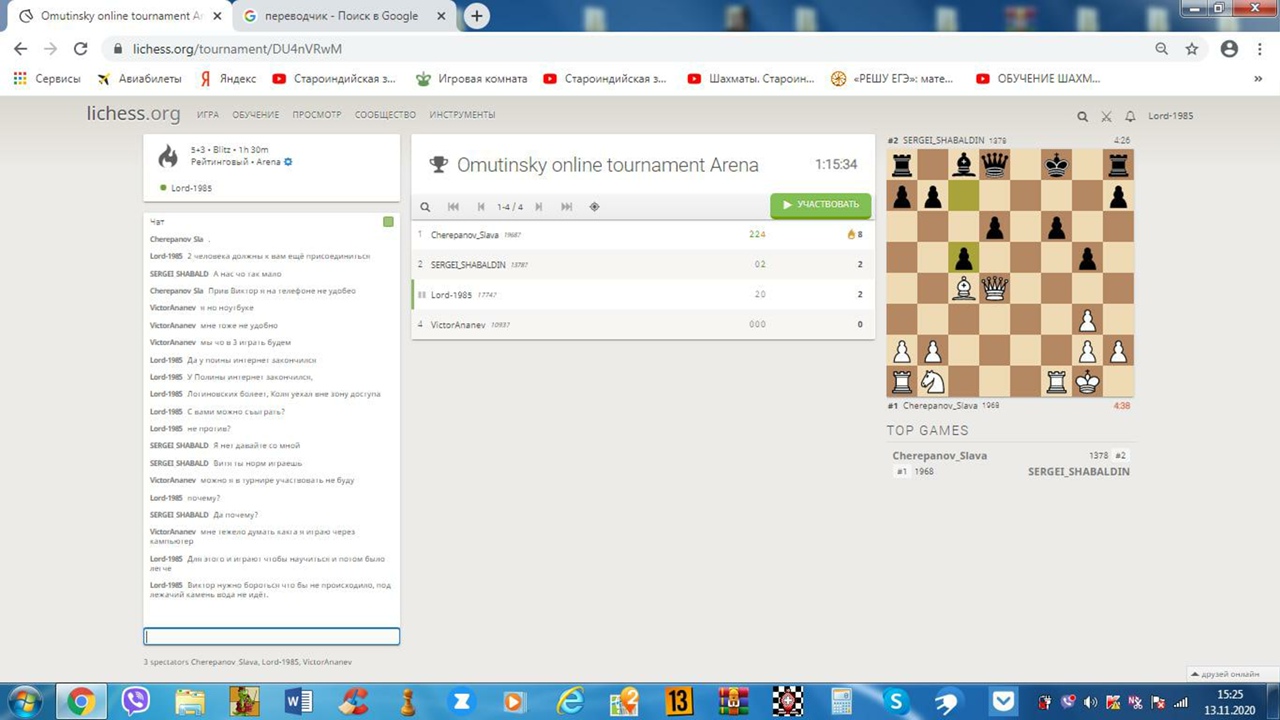Viewport: 1280px width, 720px height.
Task: Click the tournament settings gear icon
Action: (288, 162)
